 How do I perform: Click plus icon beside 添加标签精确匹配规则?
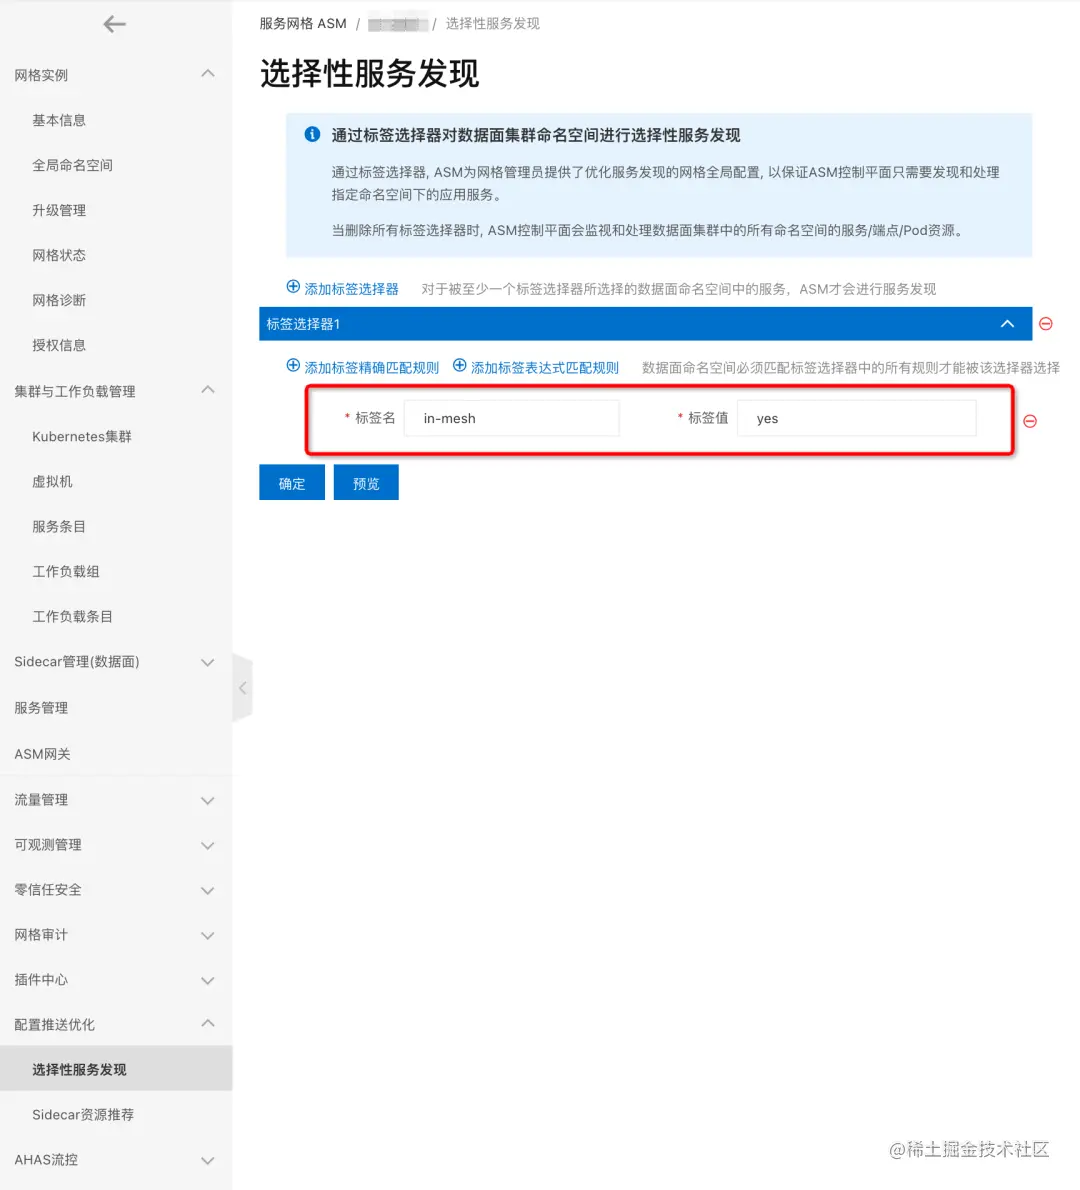pos(293,366)
